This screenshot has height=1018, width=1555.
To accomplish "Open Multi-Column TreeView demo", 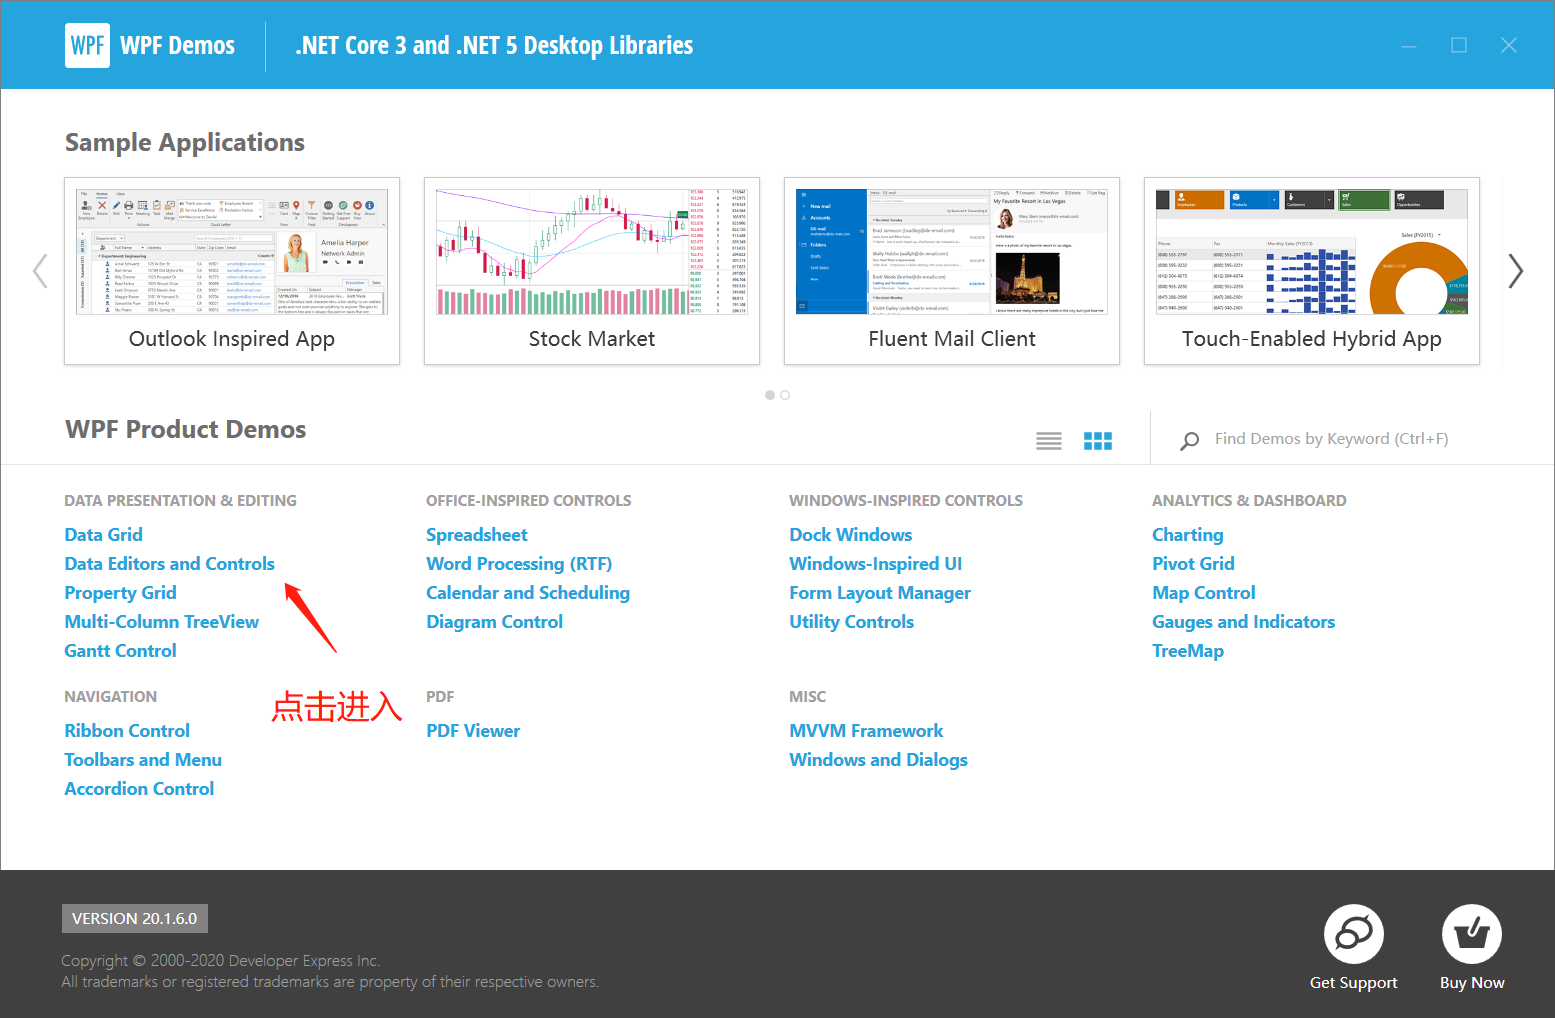I will tap(162, 622).
